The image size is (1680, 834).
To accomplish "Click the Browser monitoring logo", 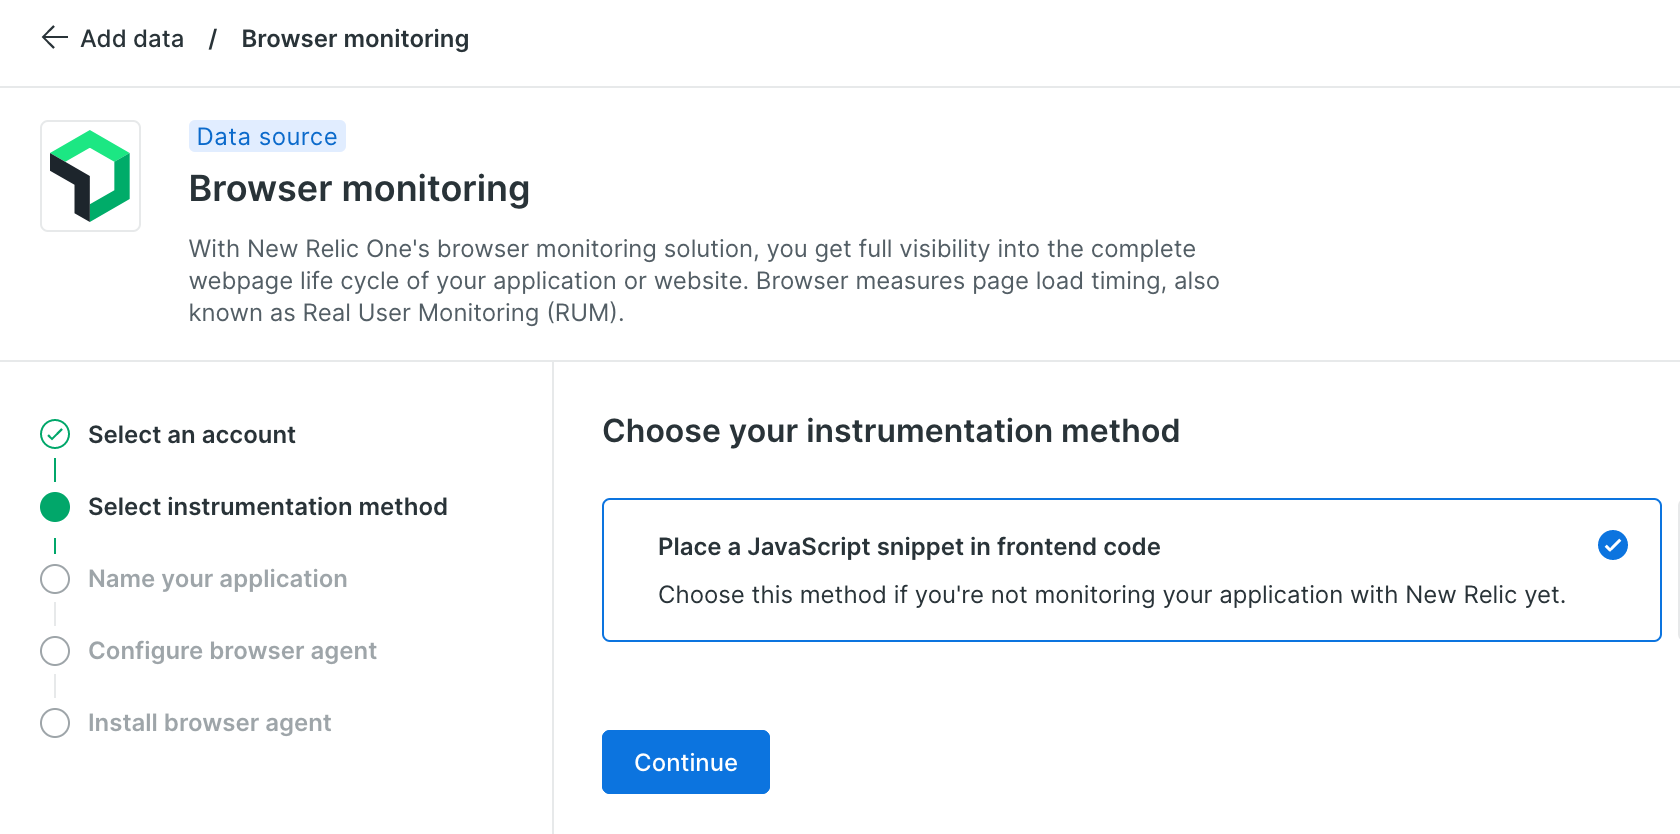I will pyautogui.click(x=90, y=175).
